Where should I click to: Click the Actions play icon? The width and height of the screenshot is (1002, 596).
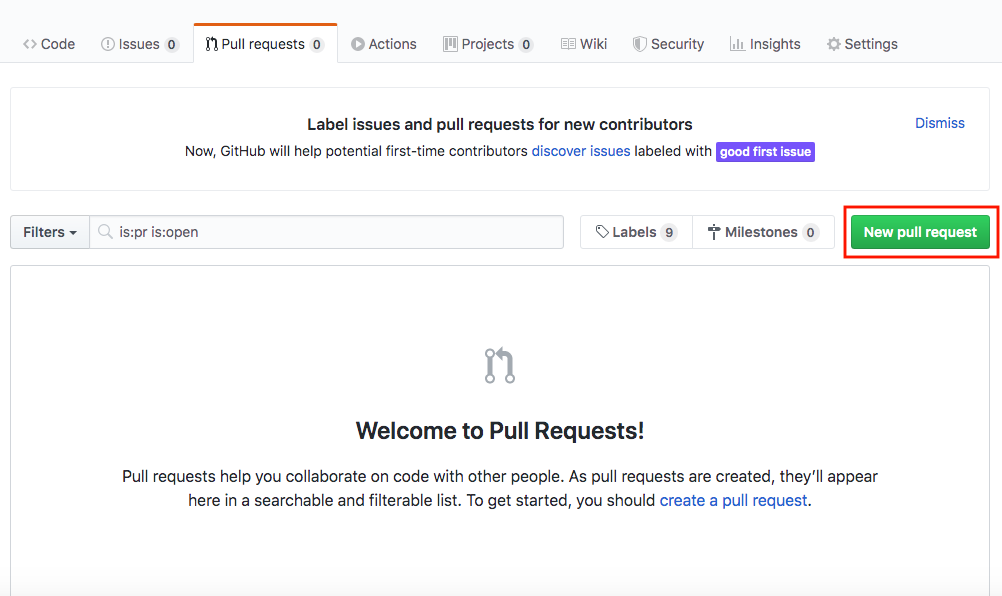coord(358,44)
